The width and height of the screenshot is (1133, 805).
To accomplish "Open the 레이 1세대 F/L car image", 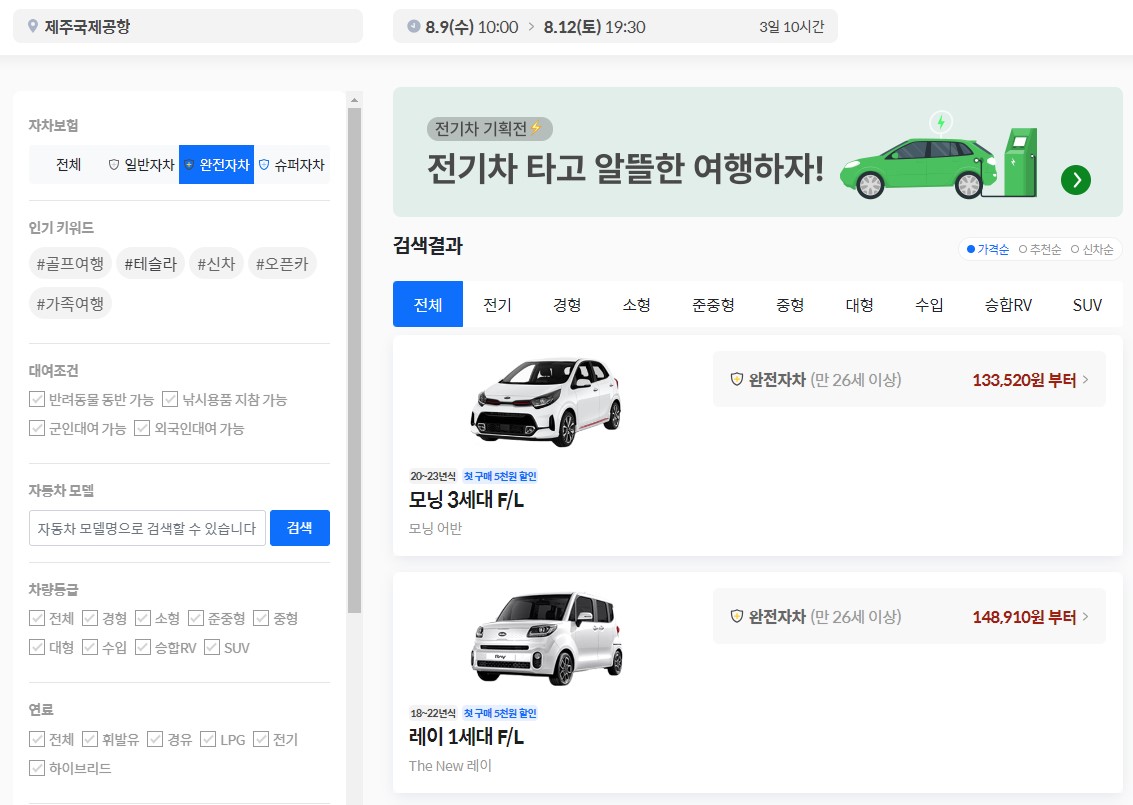I will [546, 638].
